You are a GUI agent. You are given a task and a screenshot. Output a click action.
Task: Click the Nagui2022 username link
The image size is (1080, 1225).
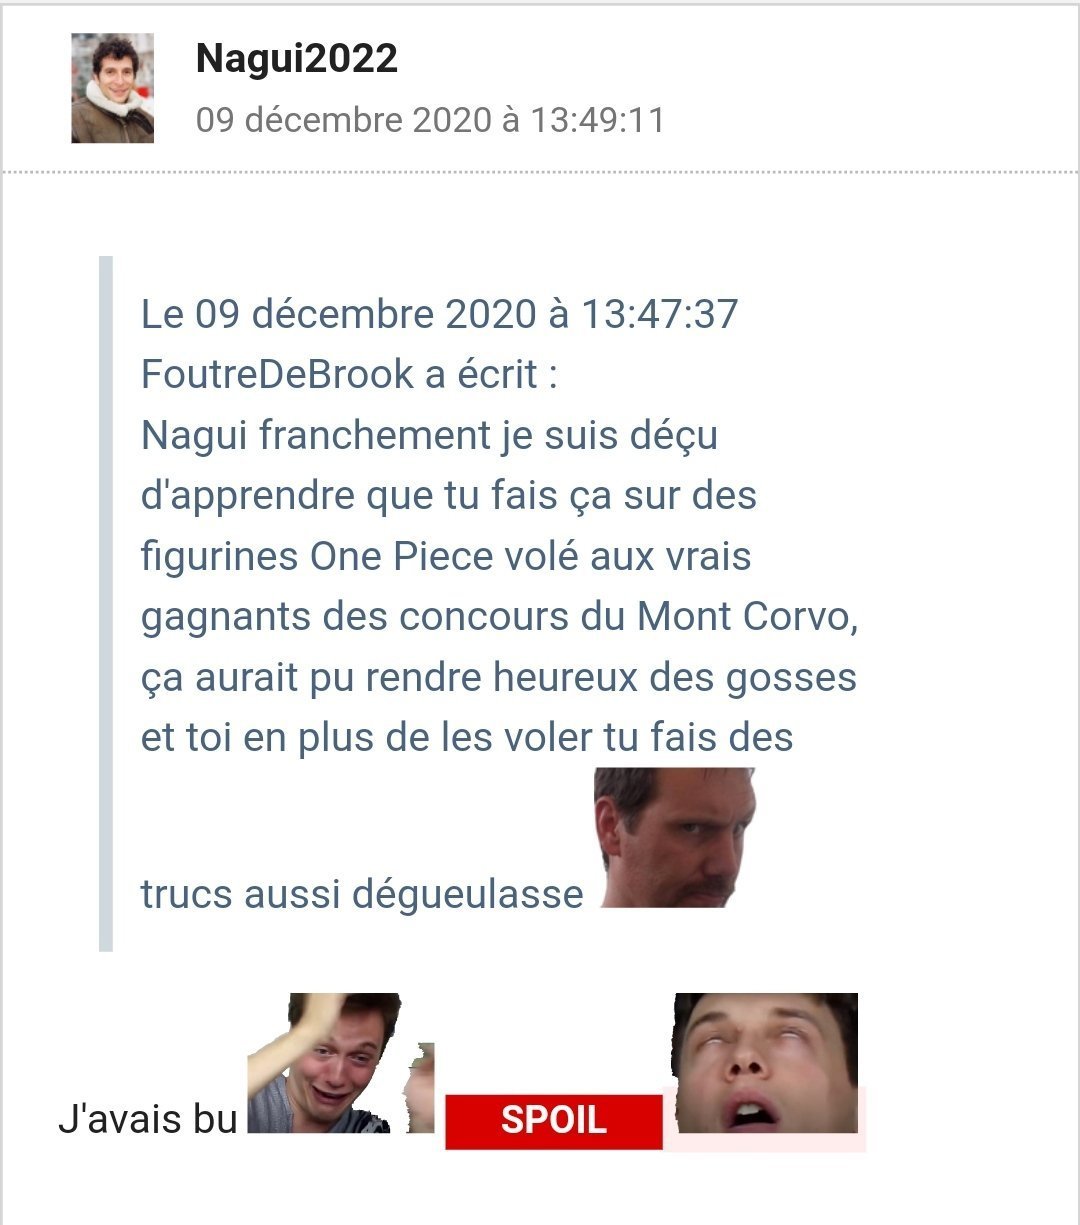coord(297,58)
